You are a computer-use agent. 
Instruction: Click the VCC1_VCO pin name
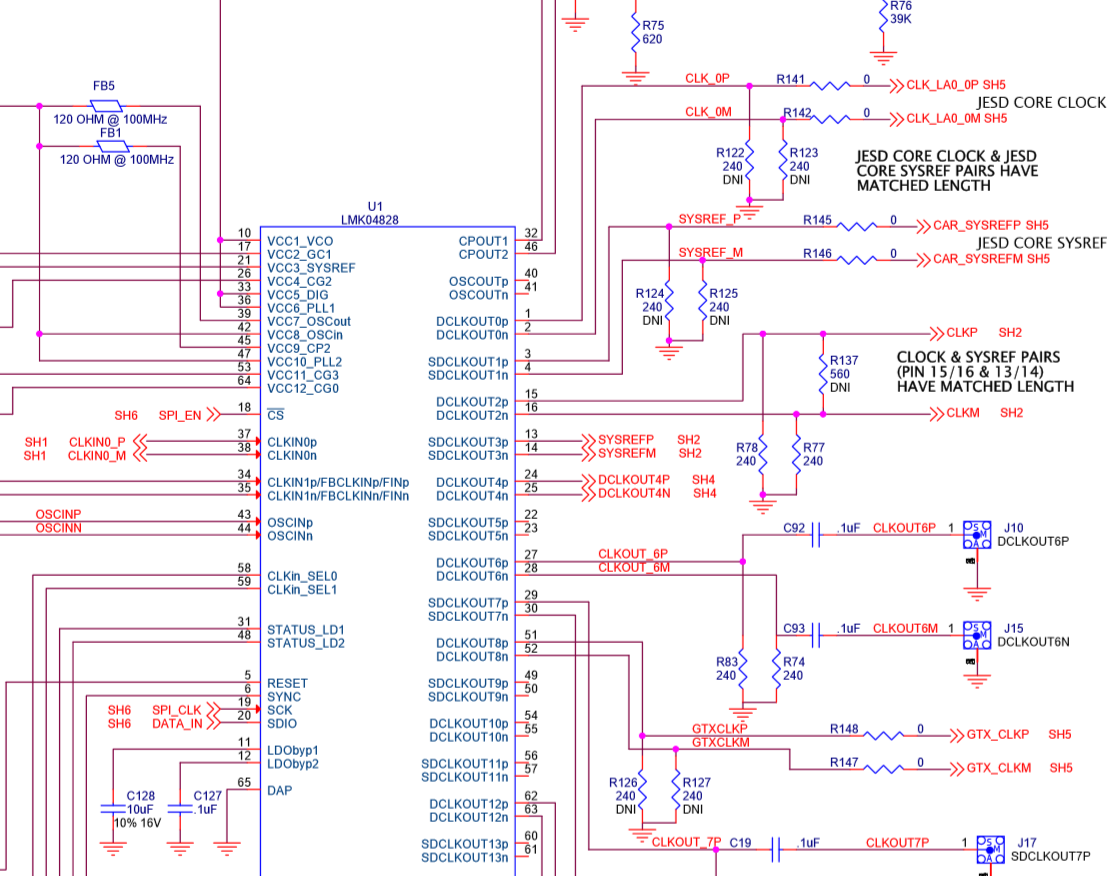point(300,241)
